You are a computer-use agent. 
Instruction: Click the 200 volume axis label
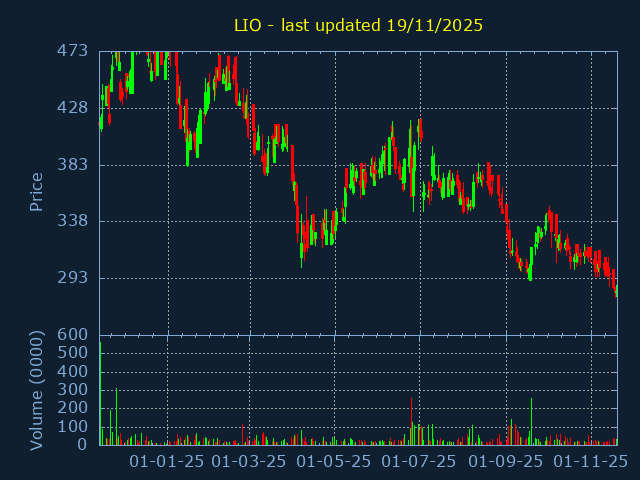pos(72,408)
